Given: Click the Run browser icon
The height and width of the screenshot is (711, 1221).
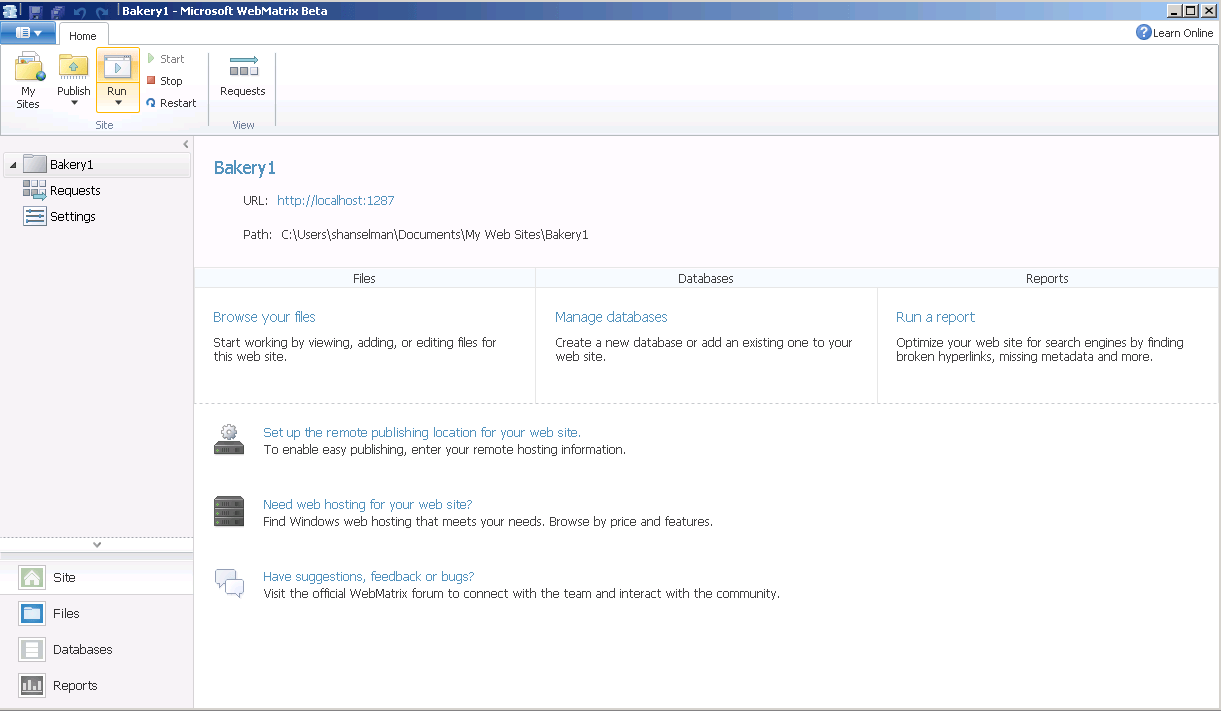Looking at the screenshot, I should point(118,66).
